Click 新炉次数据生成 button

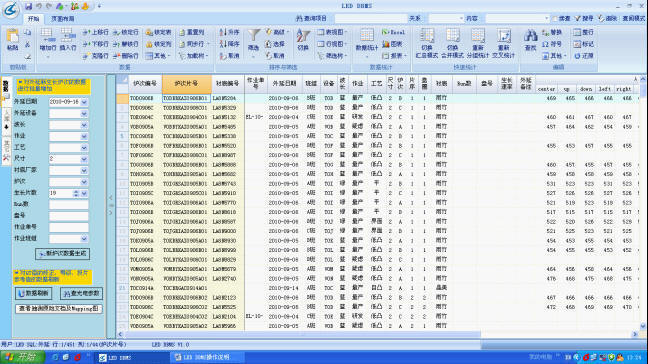click(62, 254)
